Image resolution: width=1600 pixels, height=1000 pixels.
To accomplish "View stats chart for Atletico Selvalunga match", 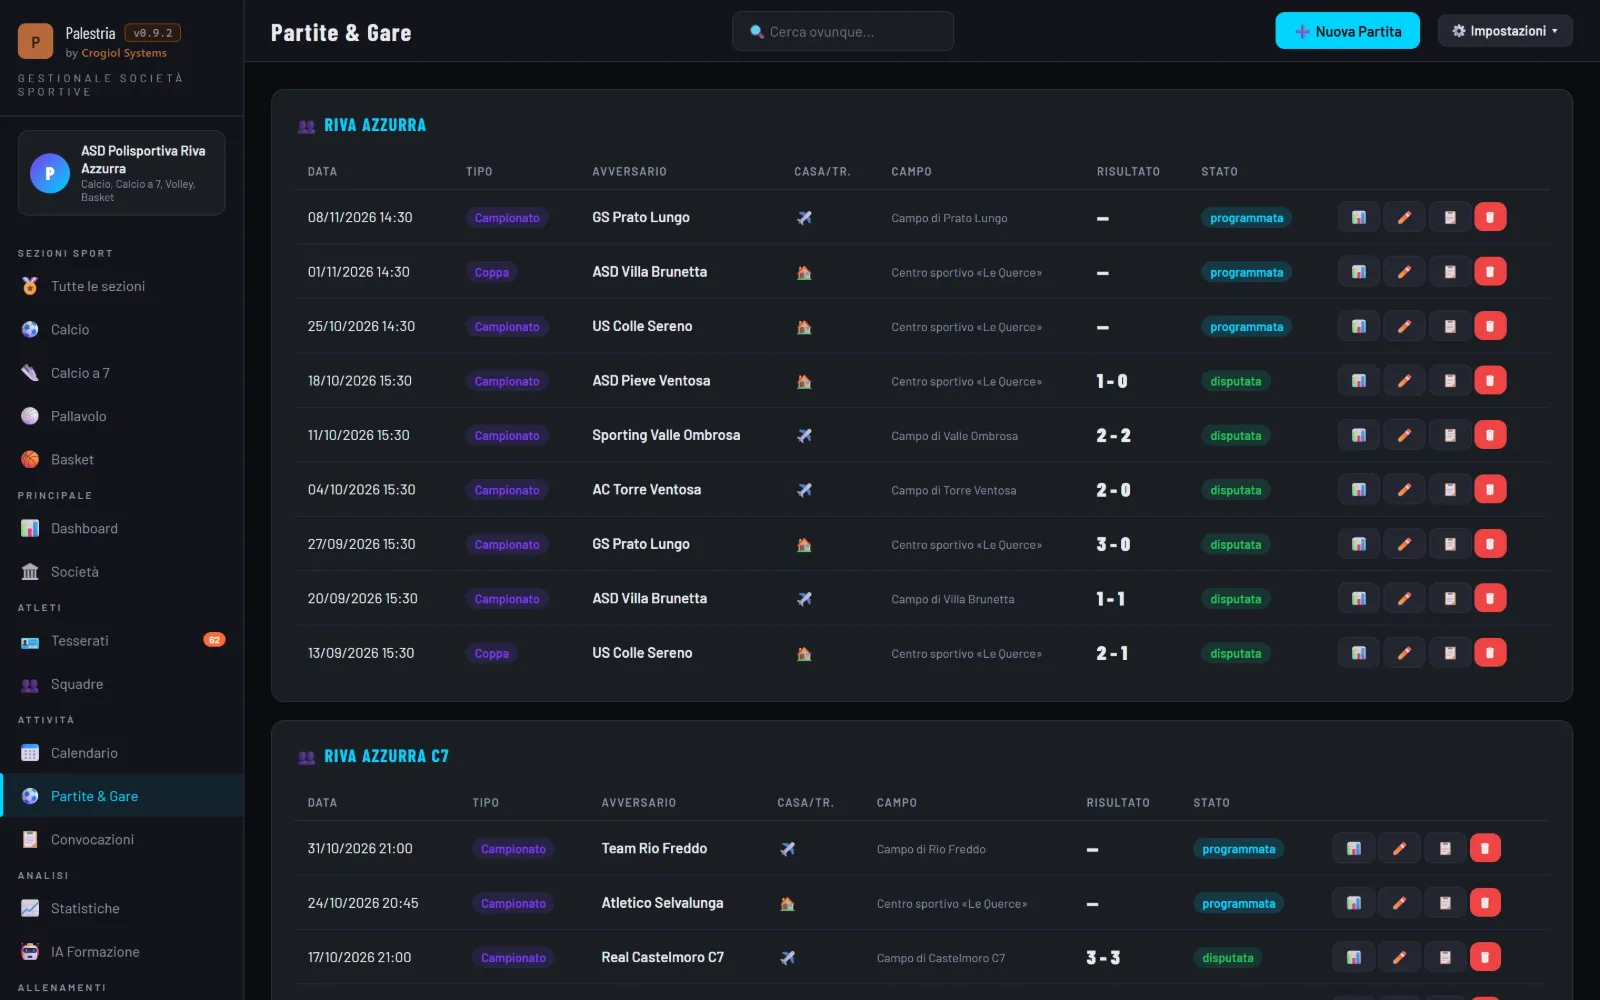I will pos(1353,903).
